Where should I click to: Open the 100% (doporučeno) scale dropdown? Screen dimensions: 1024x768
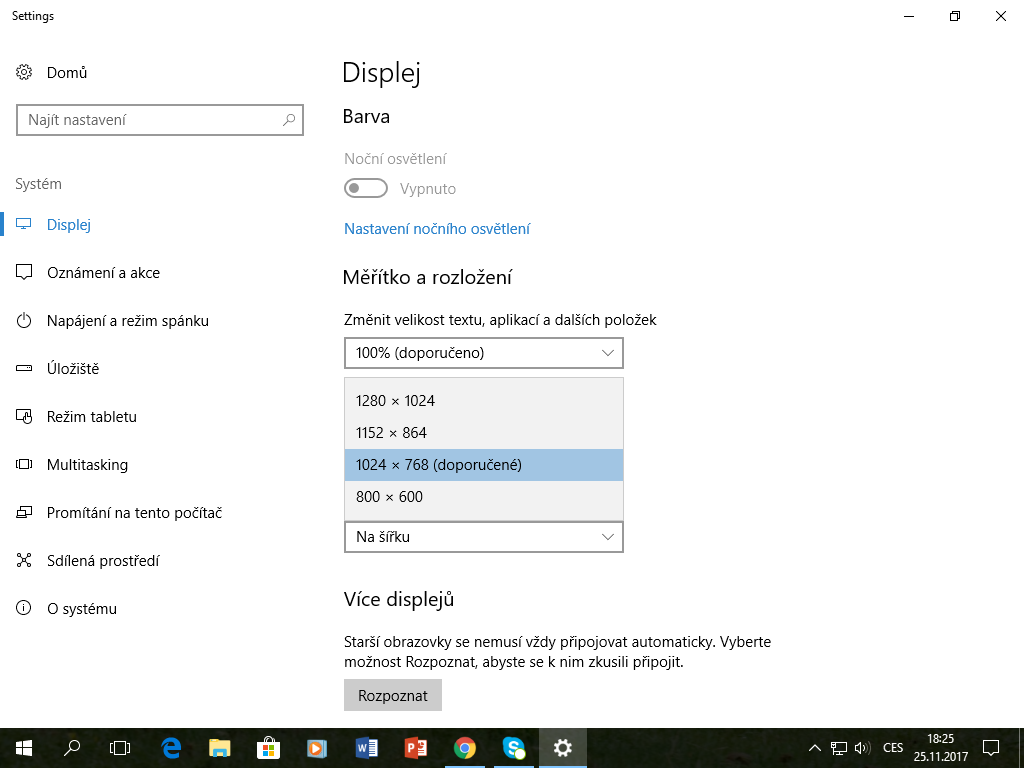[x=484, y=353]
